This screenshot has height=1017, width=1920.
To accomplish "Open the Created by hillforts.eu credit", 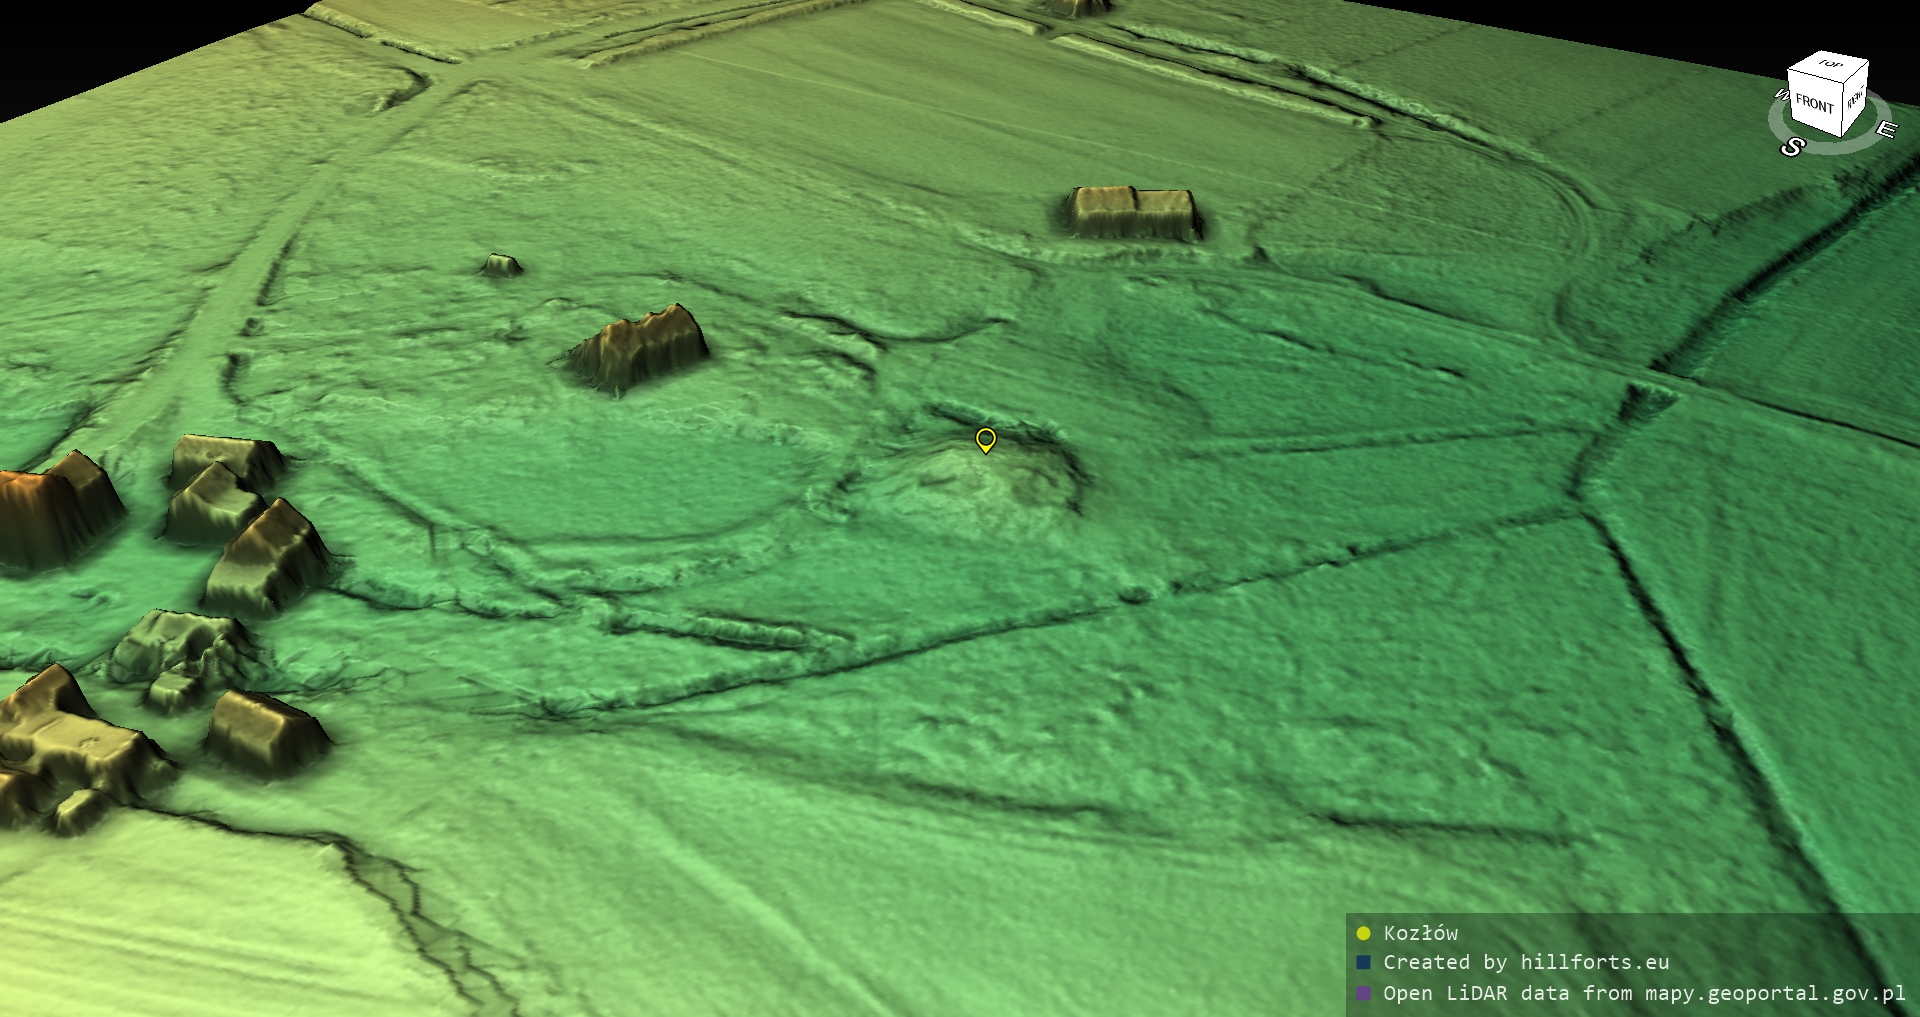I will click(1526, 962).
